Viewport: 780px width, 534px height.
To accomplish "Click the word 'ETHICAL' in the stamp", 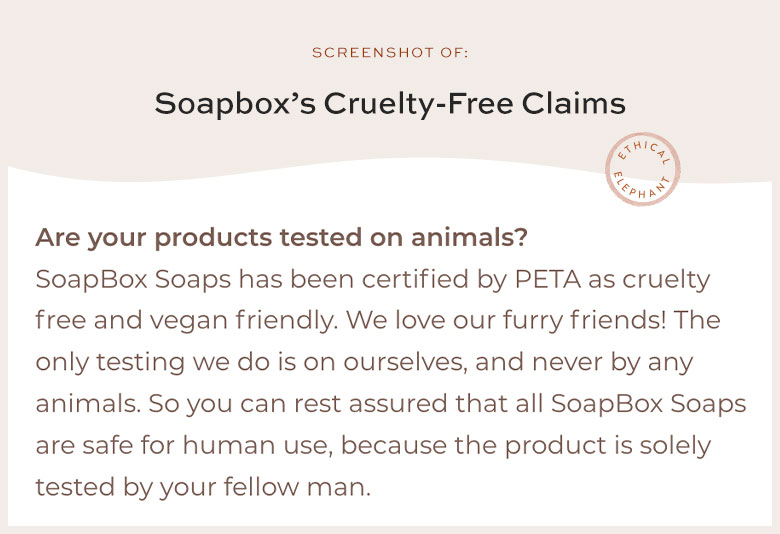I will tap(644, 151).
